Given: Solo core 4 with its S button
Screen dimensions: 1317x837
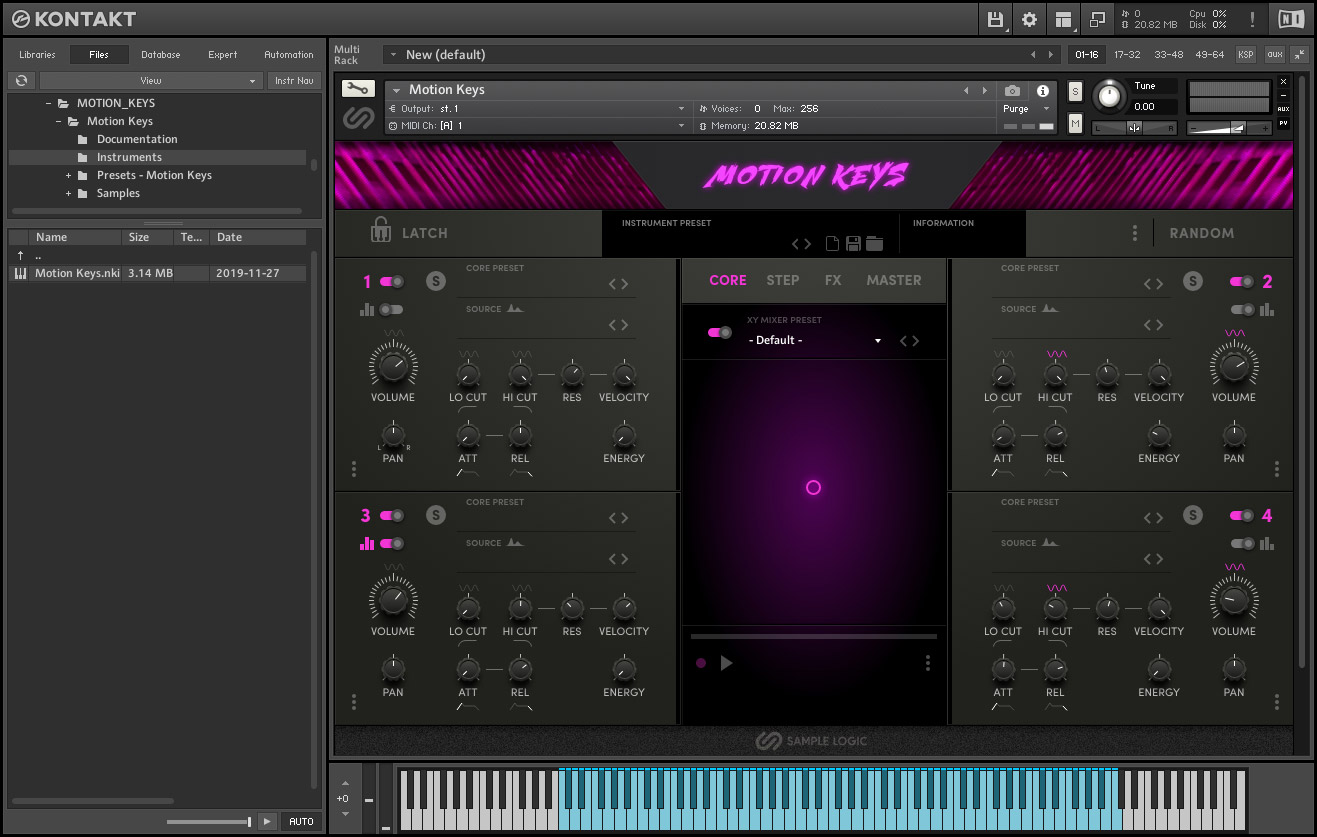Looking at the screenshot, I should coord(1192,516).
